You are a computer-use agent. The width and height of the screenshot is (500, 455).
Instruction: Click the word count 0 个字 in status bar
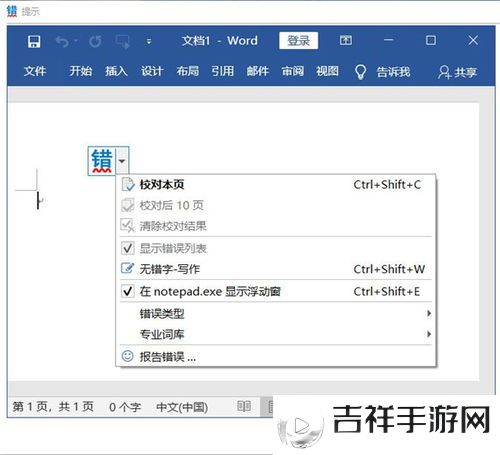click(x=125, y=407)
